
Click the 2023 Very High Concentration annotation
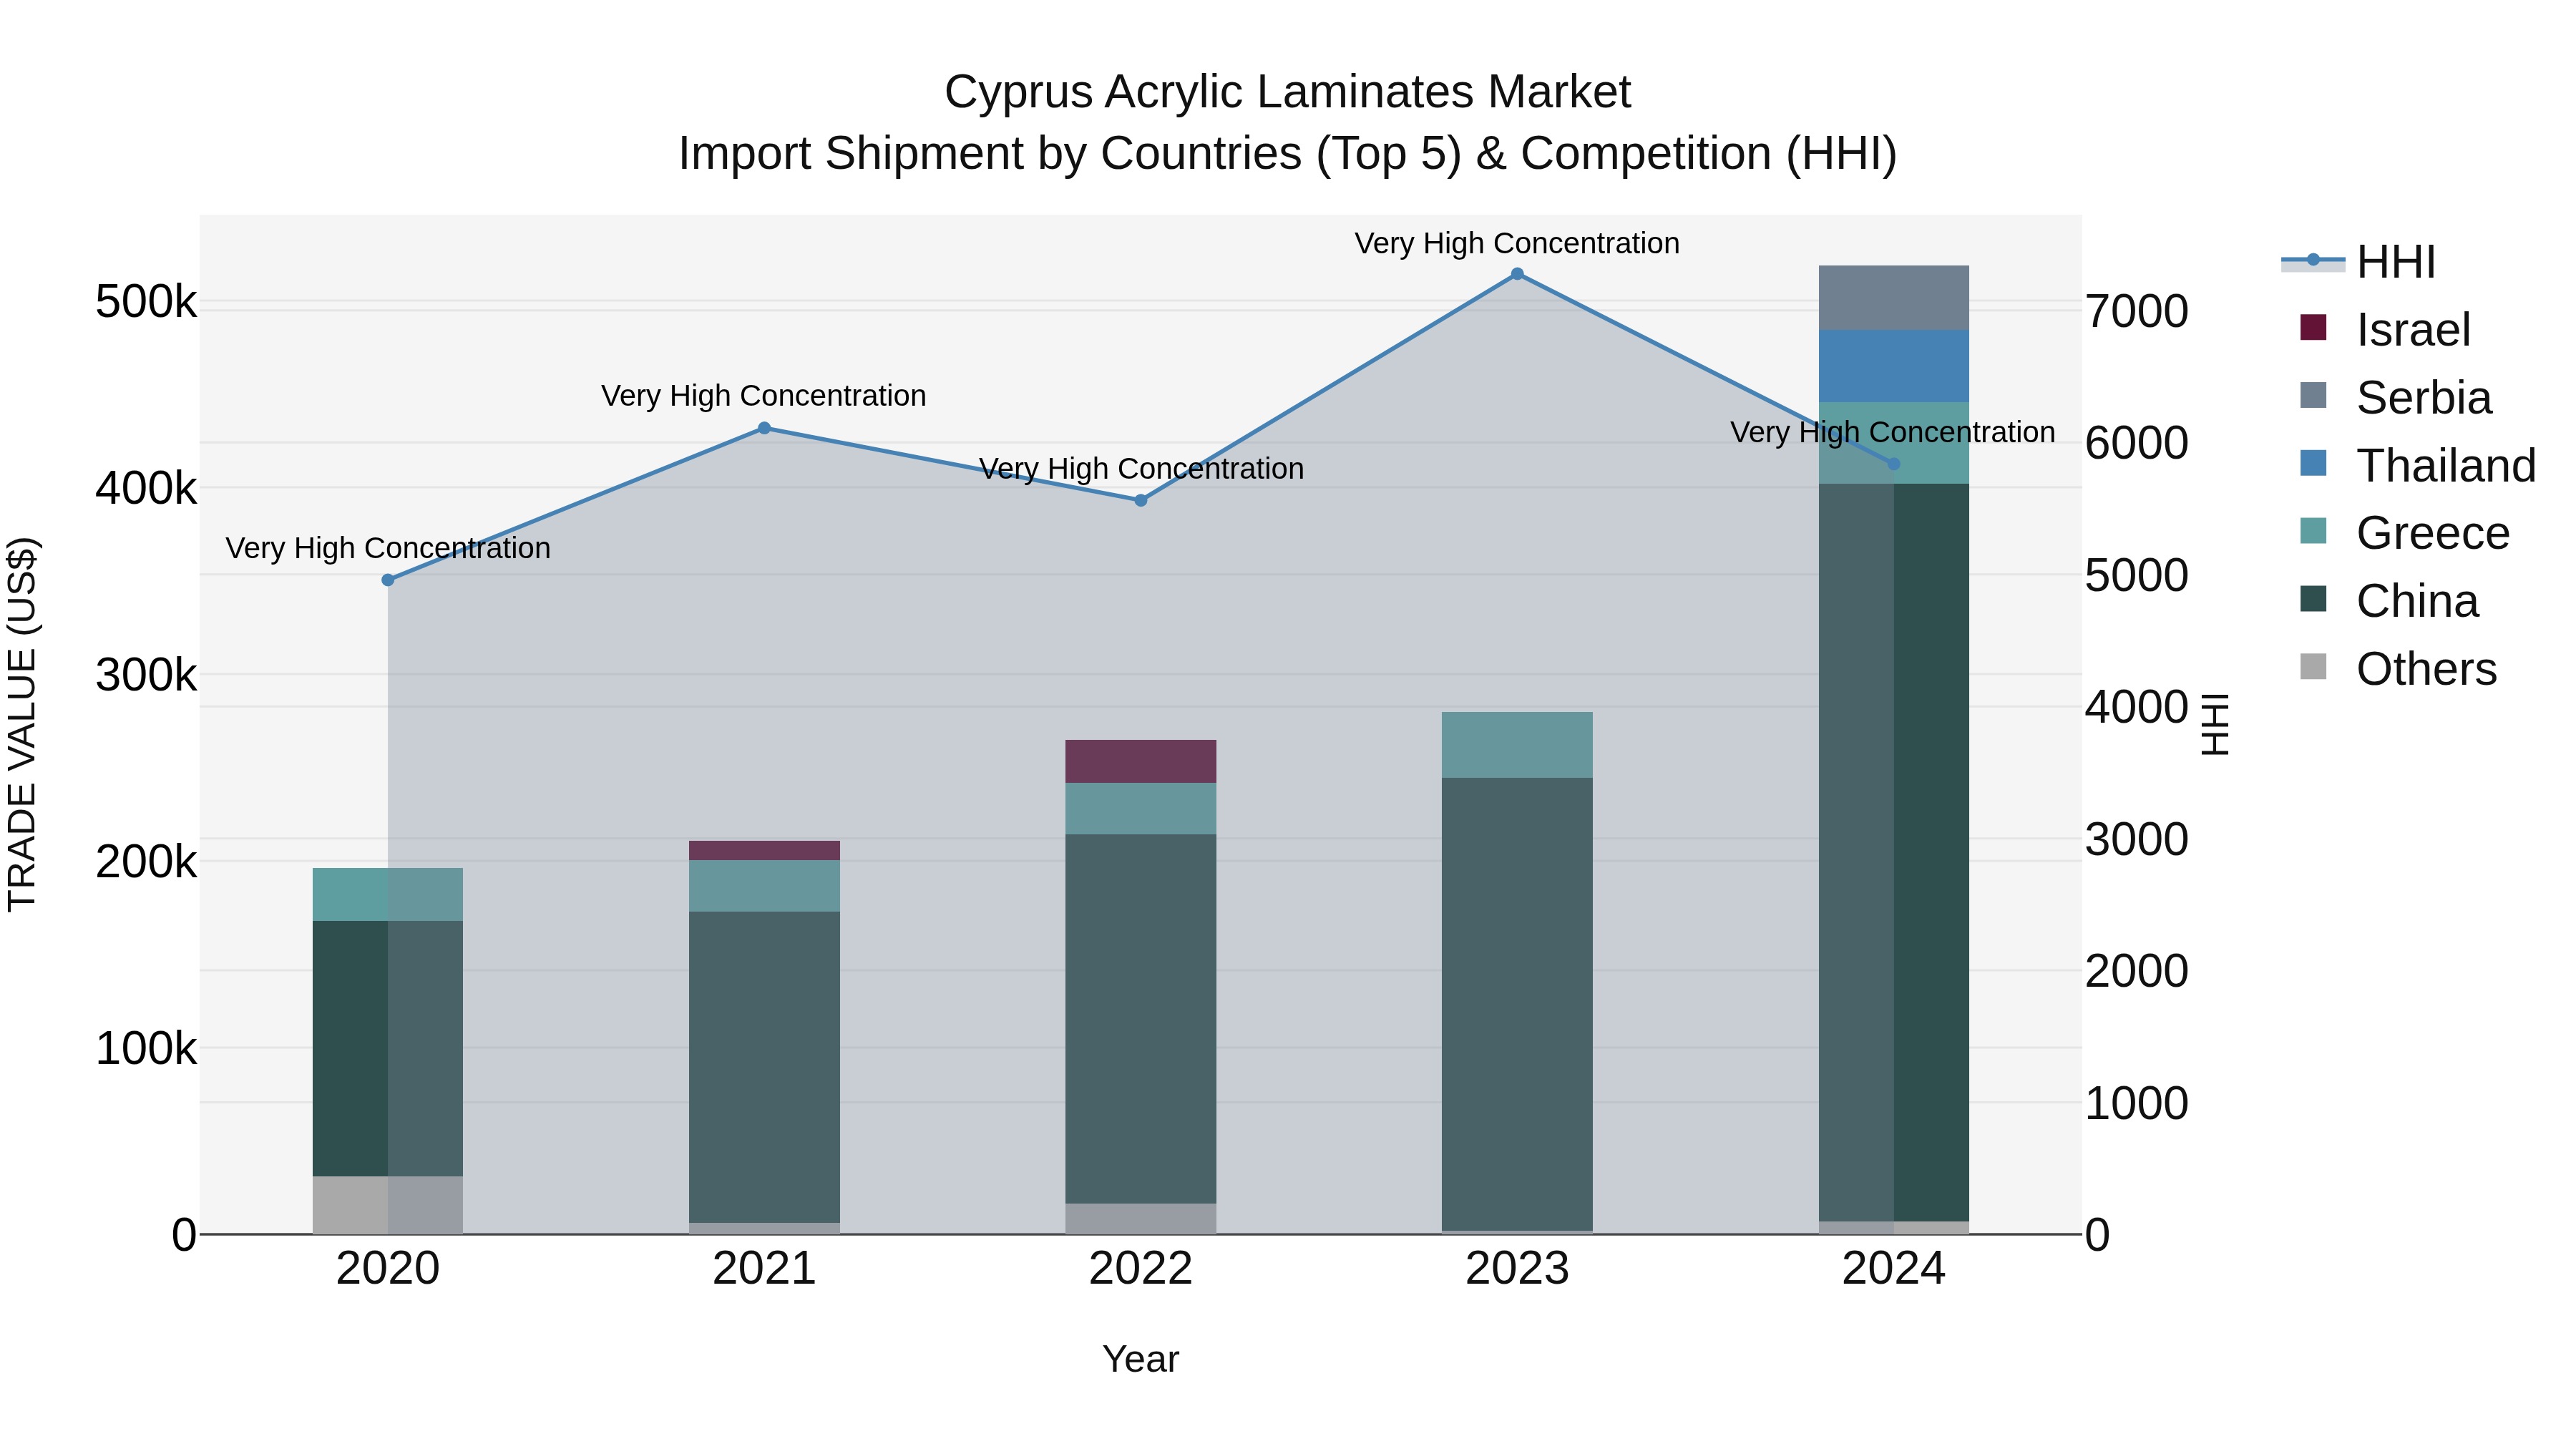coord(1517,243)
